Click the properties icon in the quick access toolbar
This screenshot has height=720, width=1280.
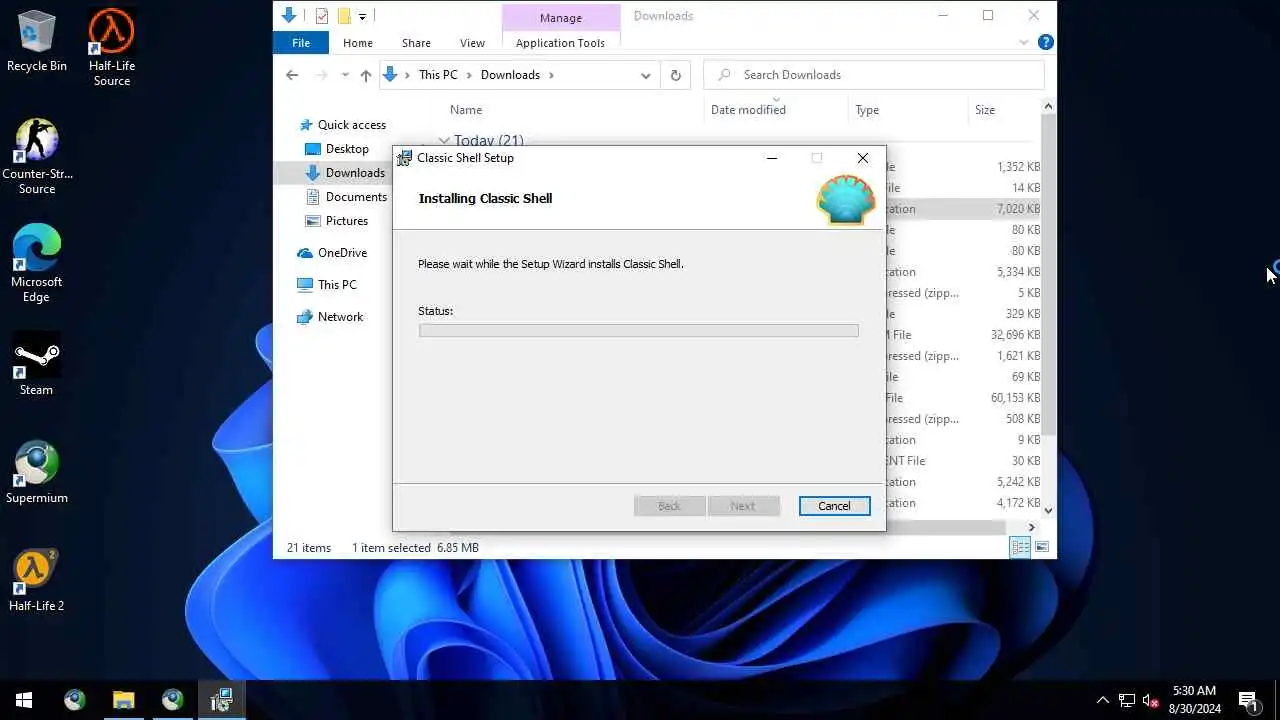tap(321, 16)
